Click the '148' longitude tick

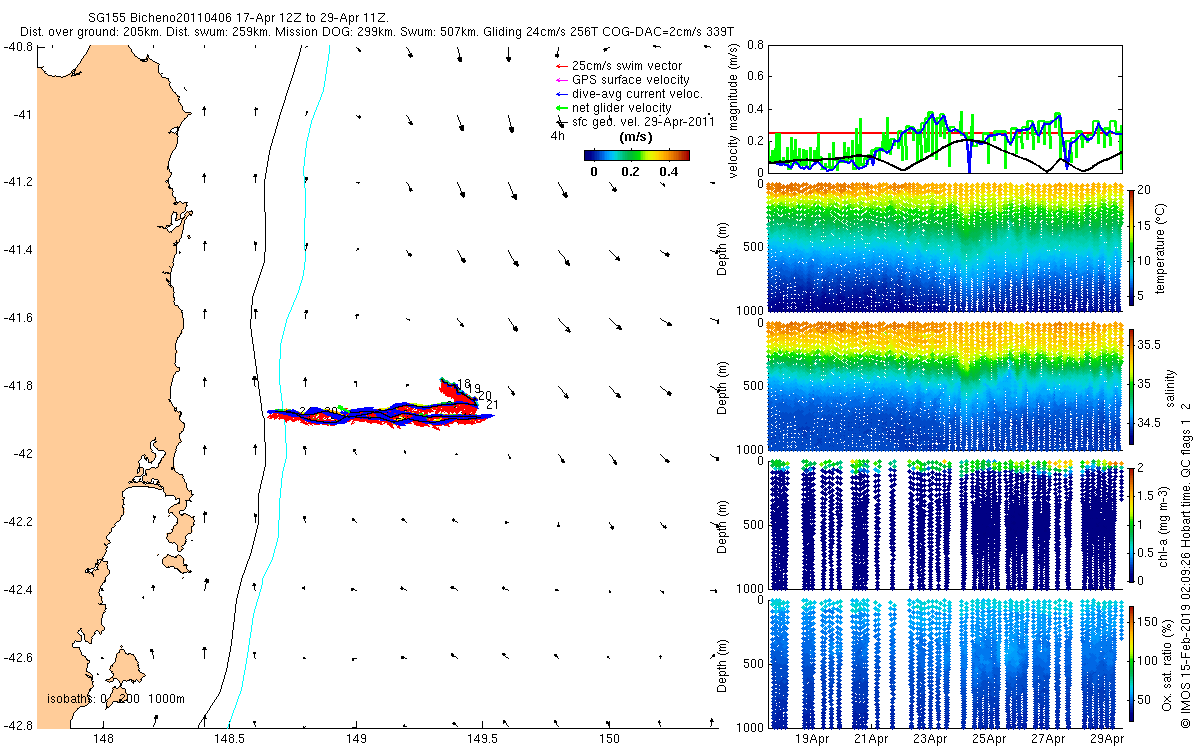coord(102,739)
